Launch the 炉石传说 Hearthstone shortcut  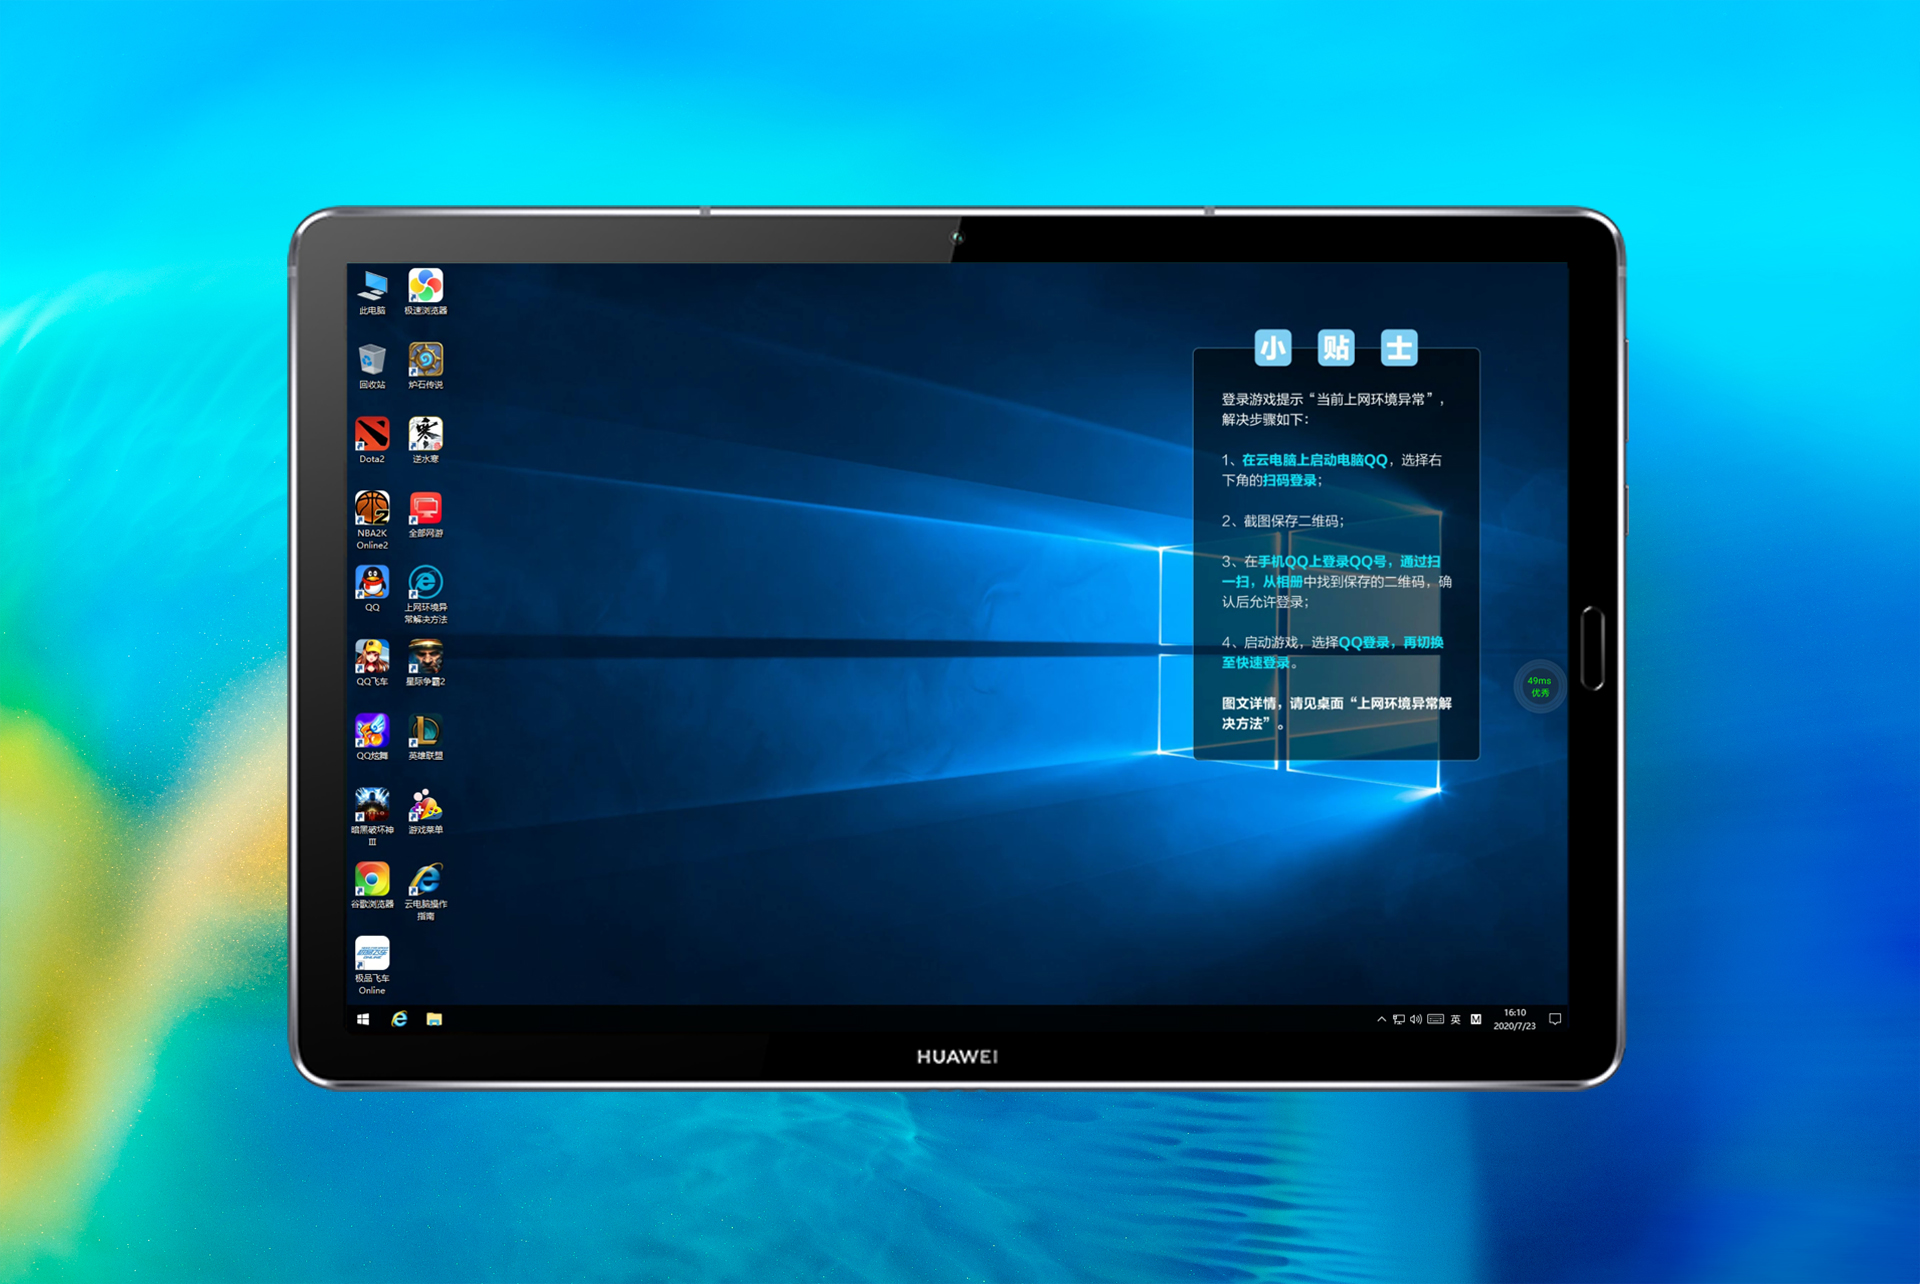coord(426,366)
